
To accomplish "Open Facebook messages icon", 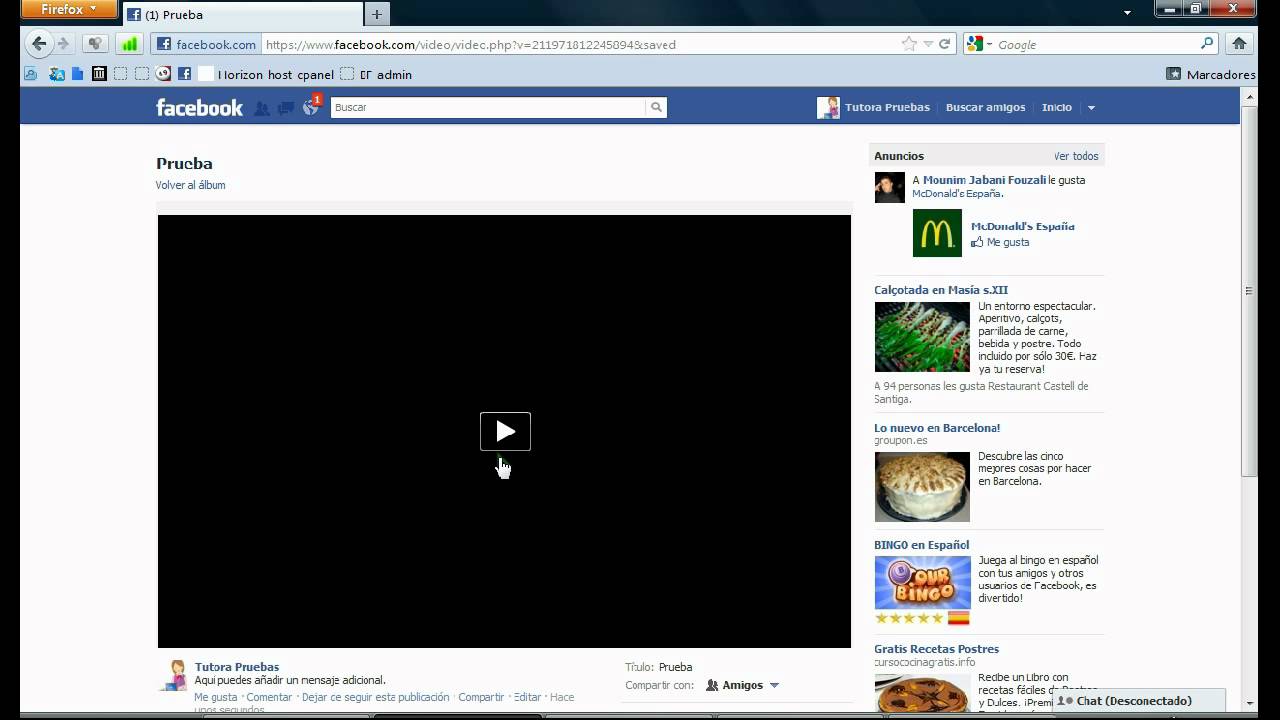I will [x=286, y=108].
